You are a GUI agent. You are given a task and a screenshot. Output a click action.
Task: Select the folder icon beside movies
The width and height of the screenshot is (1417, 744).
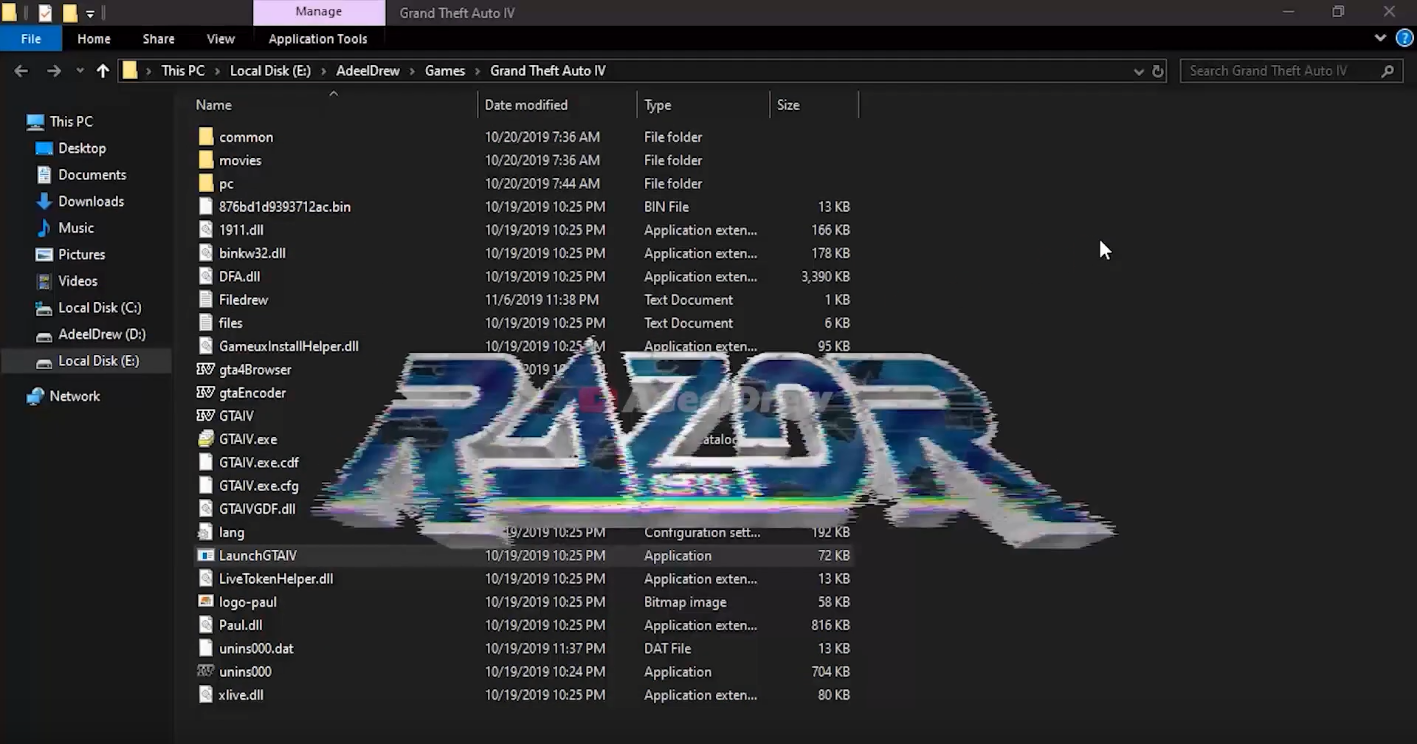(206, 160)
